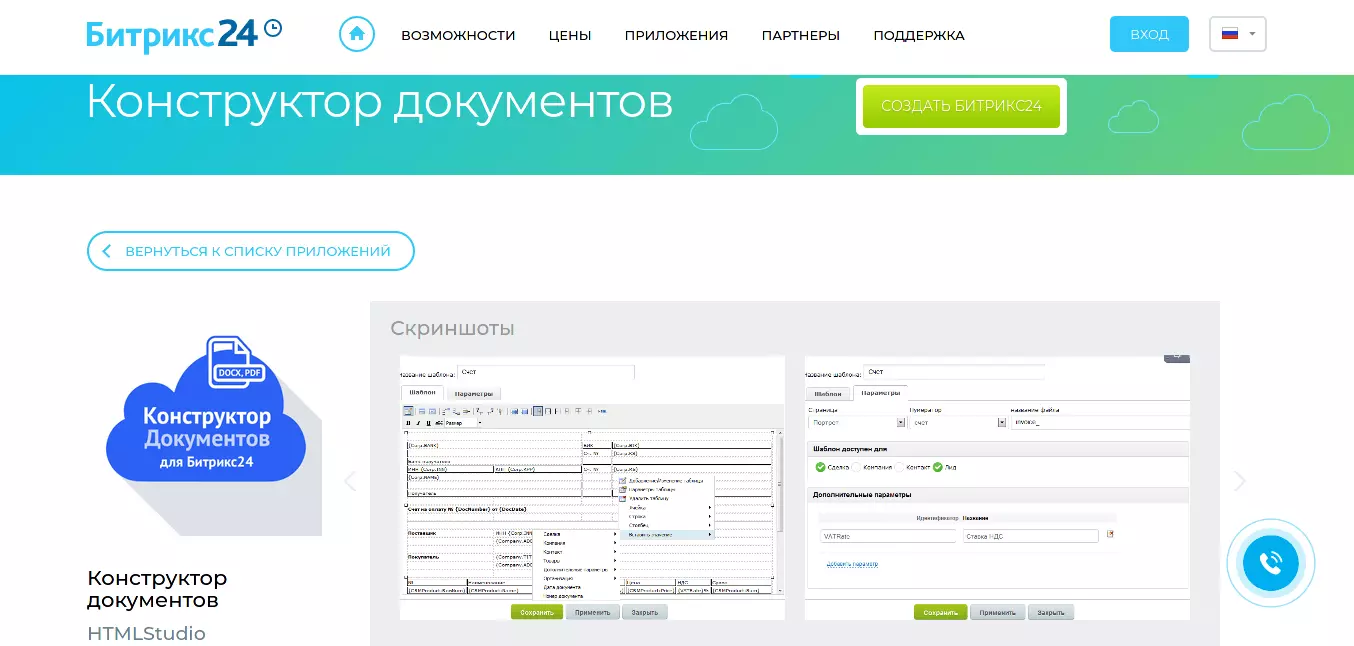
Task: Show next screenshot with right arrow
Action: pos(1240,481)
